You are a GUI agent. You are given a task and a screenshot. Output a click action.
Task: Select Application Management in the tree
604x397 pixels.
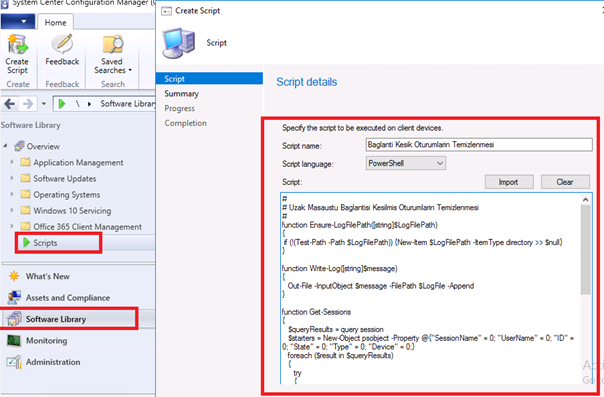pos(78,162)
